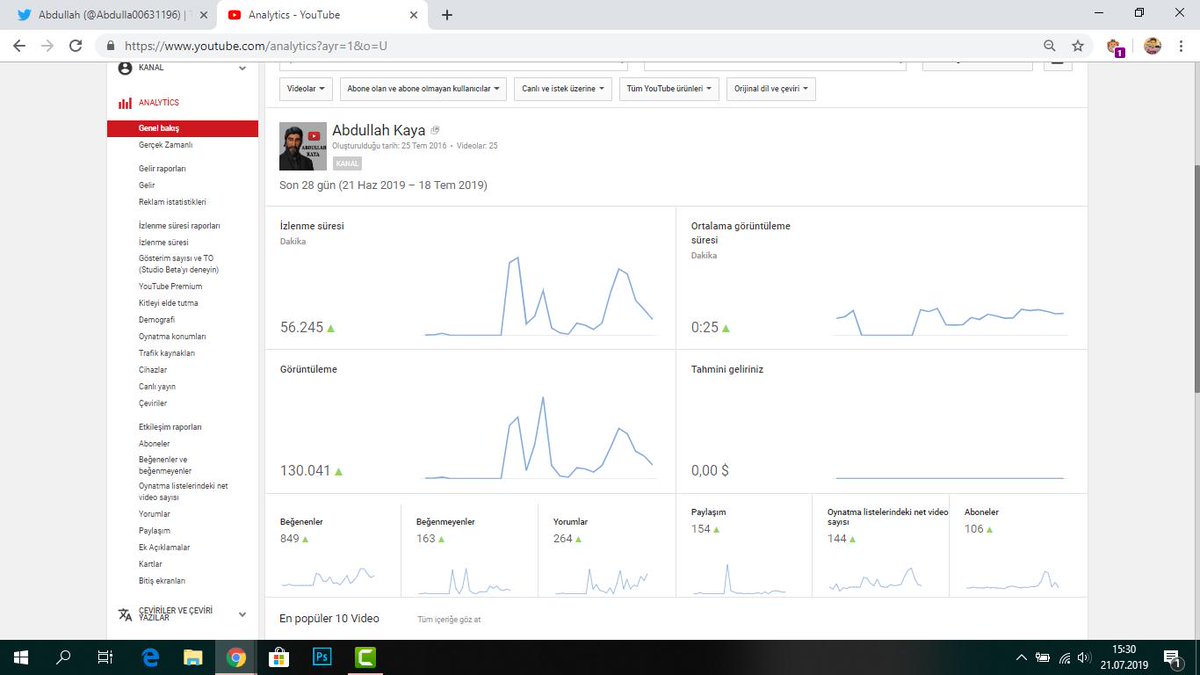Open Gelir raporları section

coord(162,169)
